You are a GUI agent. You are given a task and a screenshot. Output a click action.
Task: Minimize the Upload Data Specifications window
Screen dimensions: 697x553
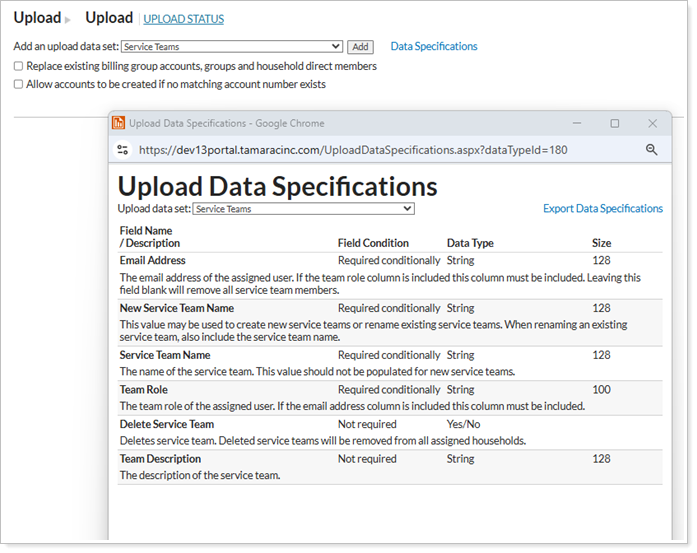577,123
